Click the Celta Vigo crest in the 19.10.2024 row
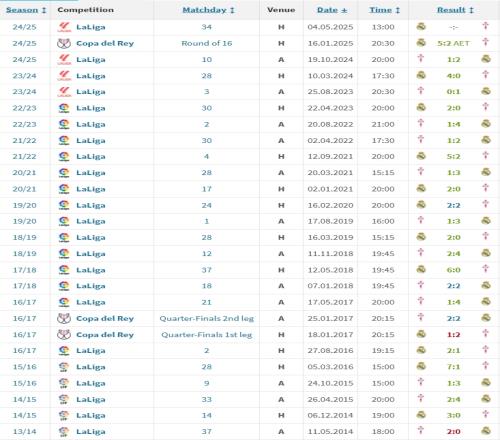Screen dimensions: 500x440 point(421,59)
